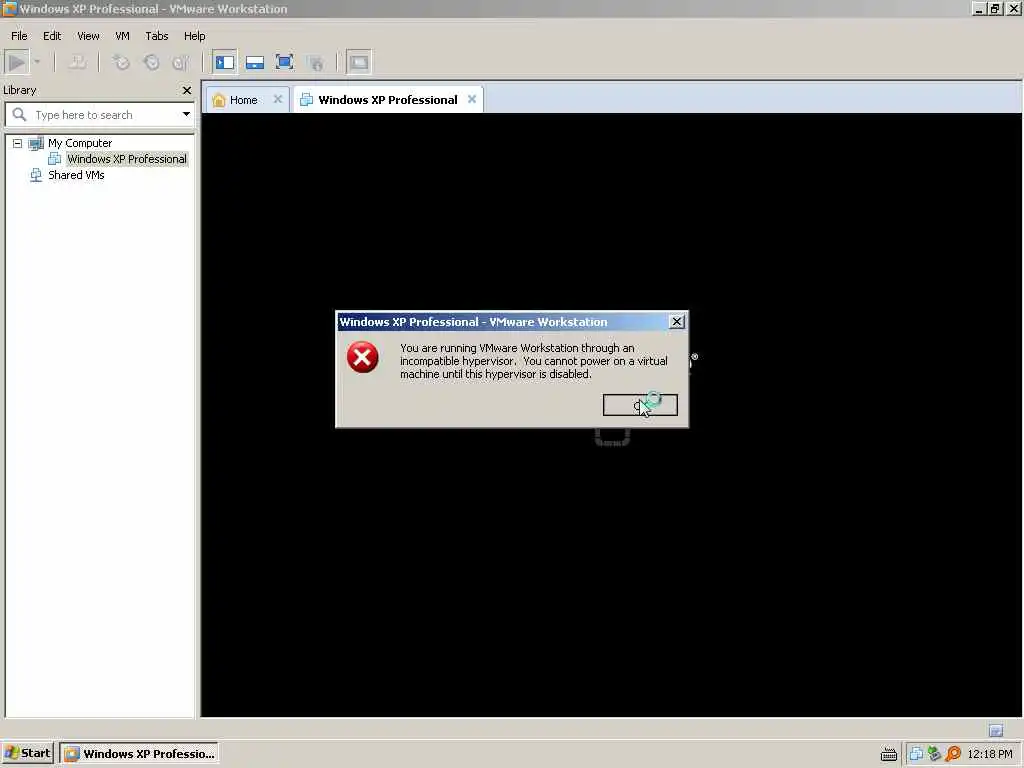Click the green arrow device tray icon
The image size is (1024, 768).
pyautogui.click(x=935, y=754)
